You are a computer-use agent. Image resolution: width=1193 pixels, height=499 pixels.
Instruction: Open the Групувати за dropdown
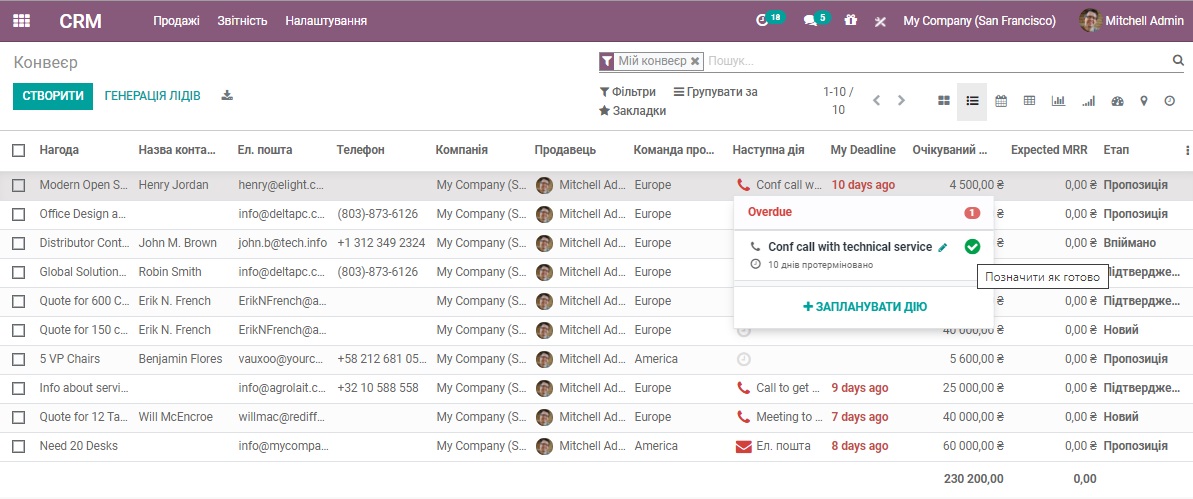[x=715, y=92]
